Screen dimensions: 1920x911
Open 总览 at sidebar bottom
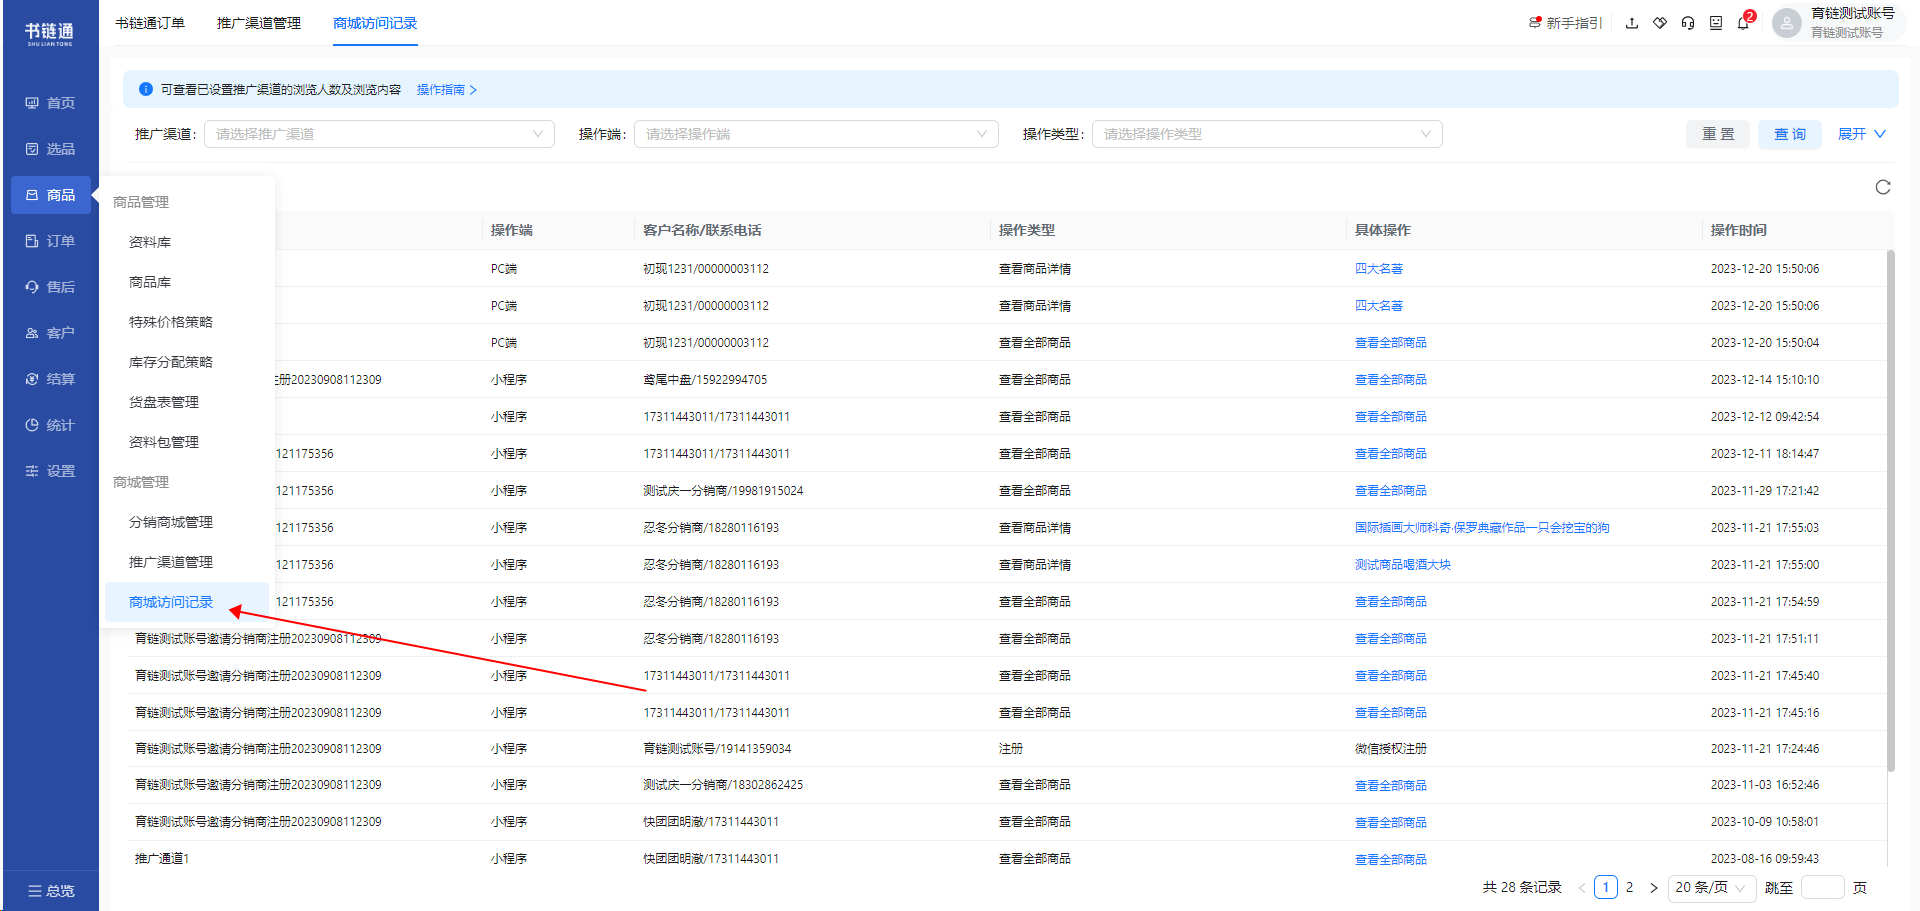click(x=50, y=891)
